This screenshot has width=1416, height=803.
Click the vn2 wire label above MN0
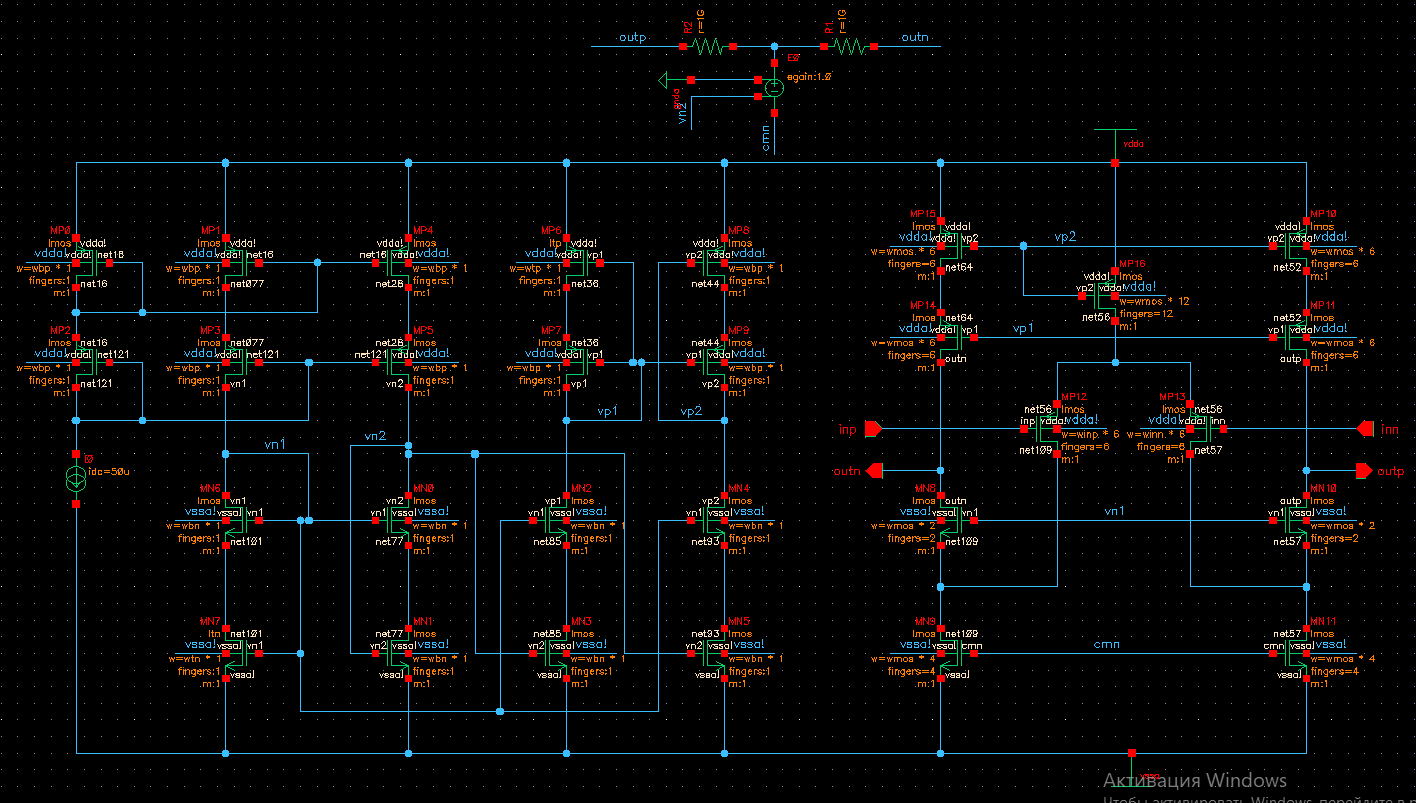(x=375, y=436)
